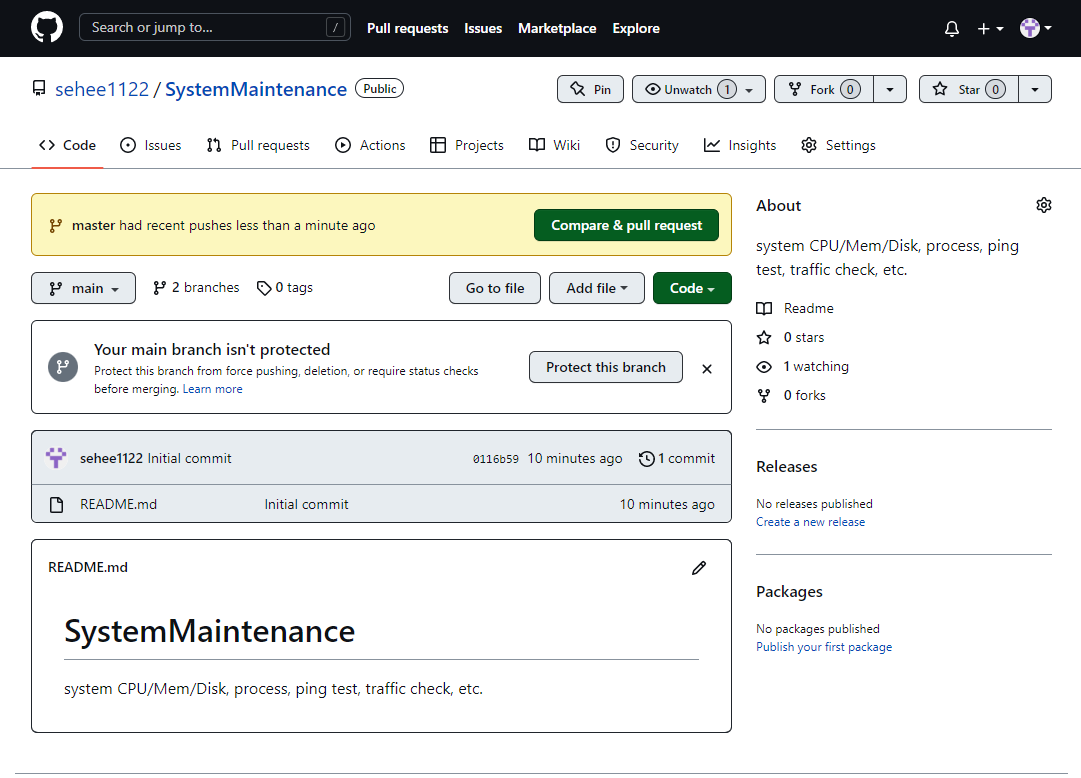Open the sehee1122 owner link
This screenshot has width=1081, height=778.
(102, 89)
